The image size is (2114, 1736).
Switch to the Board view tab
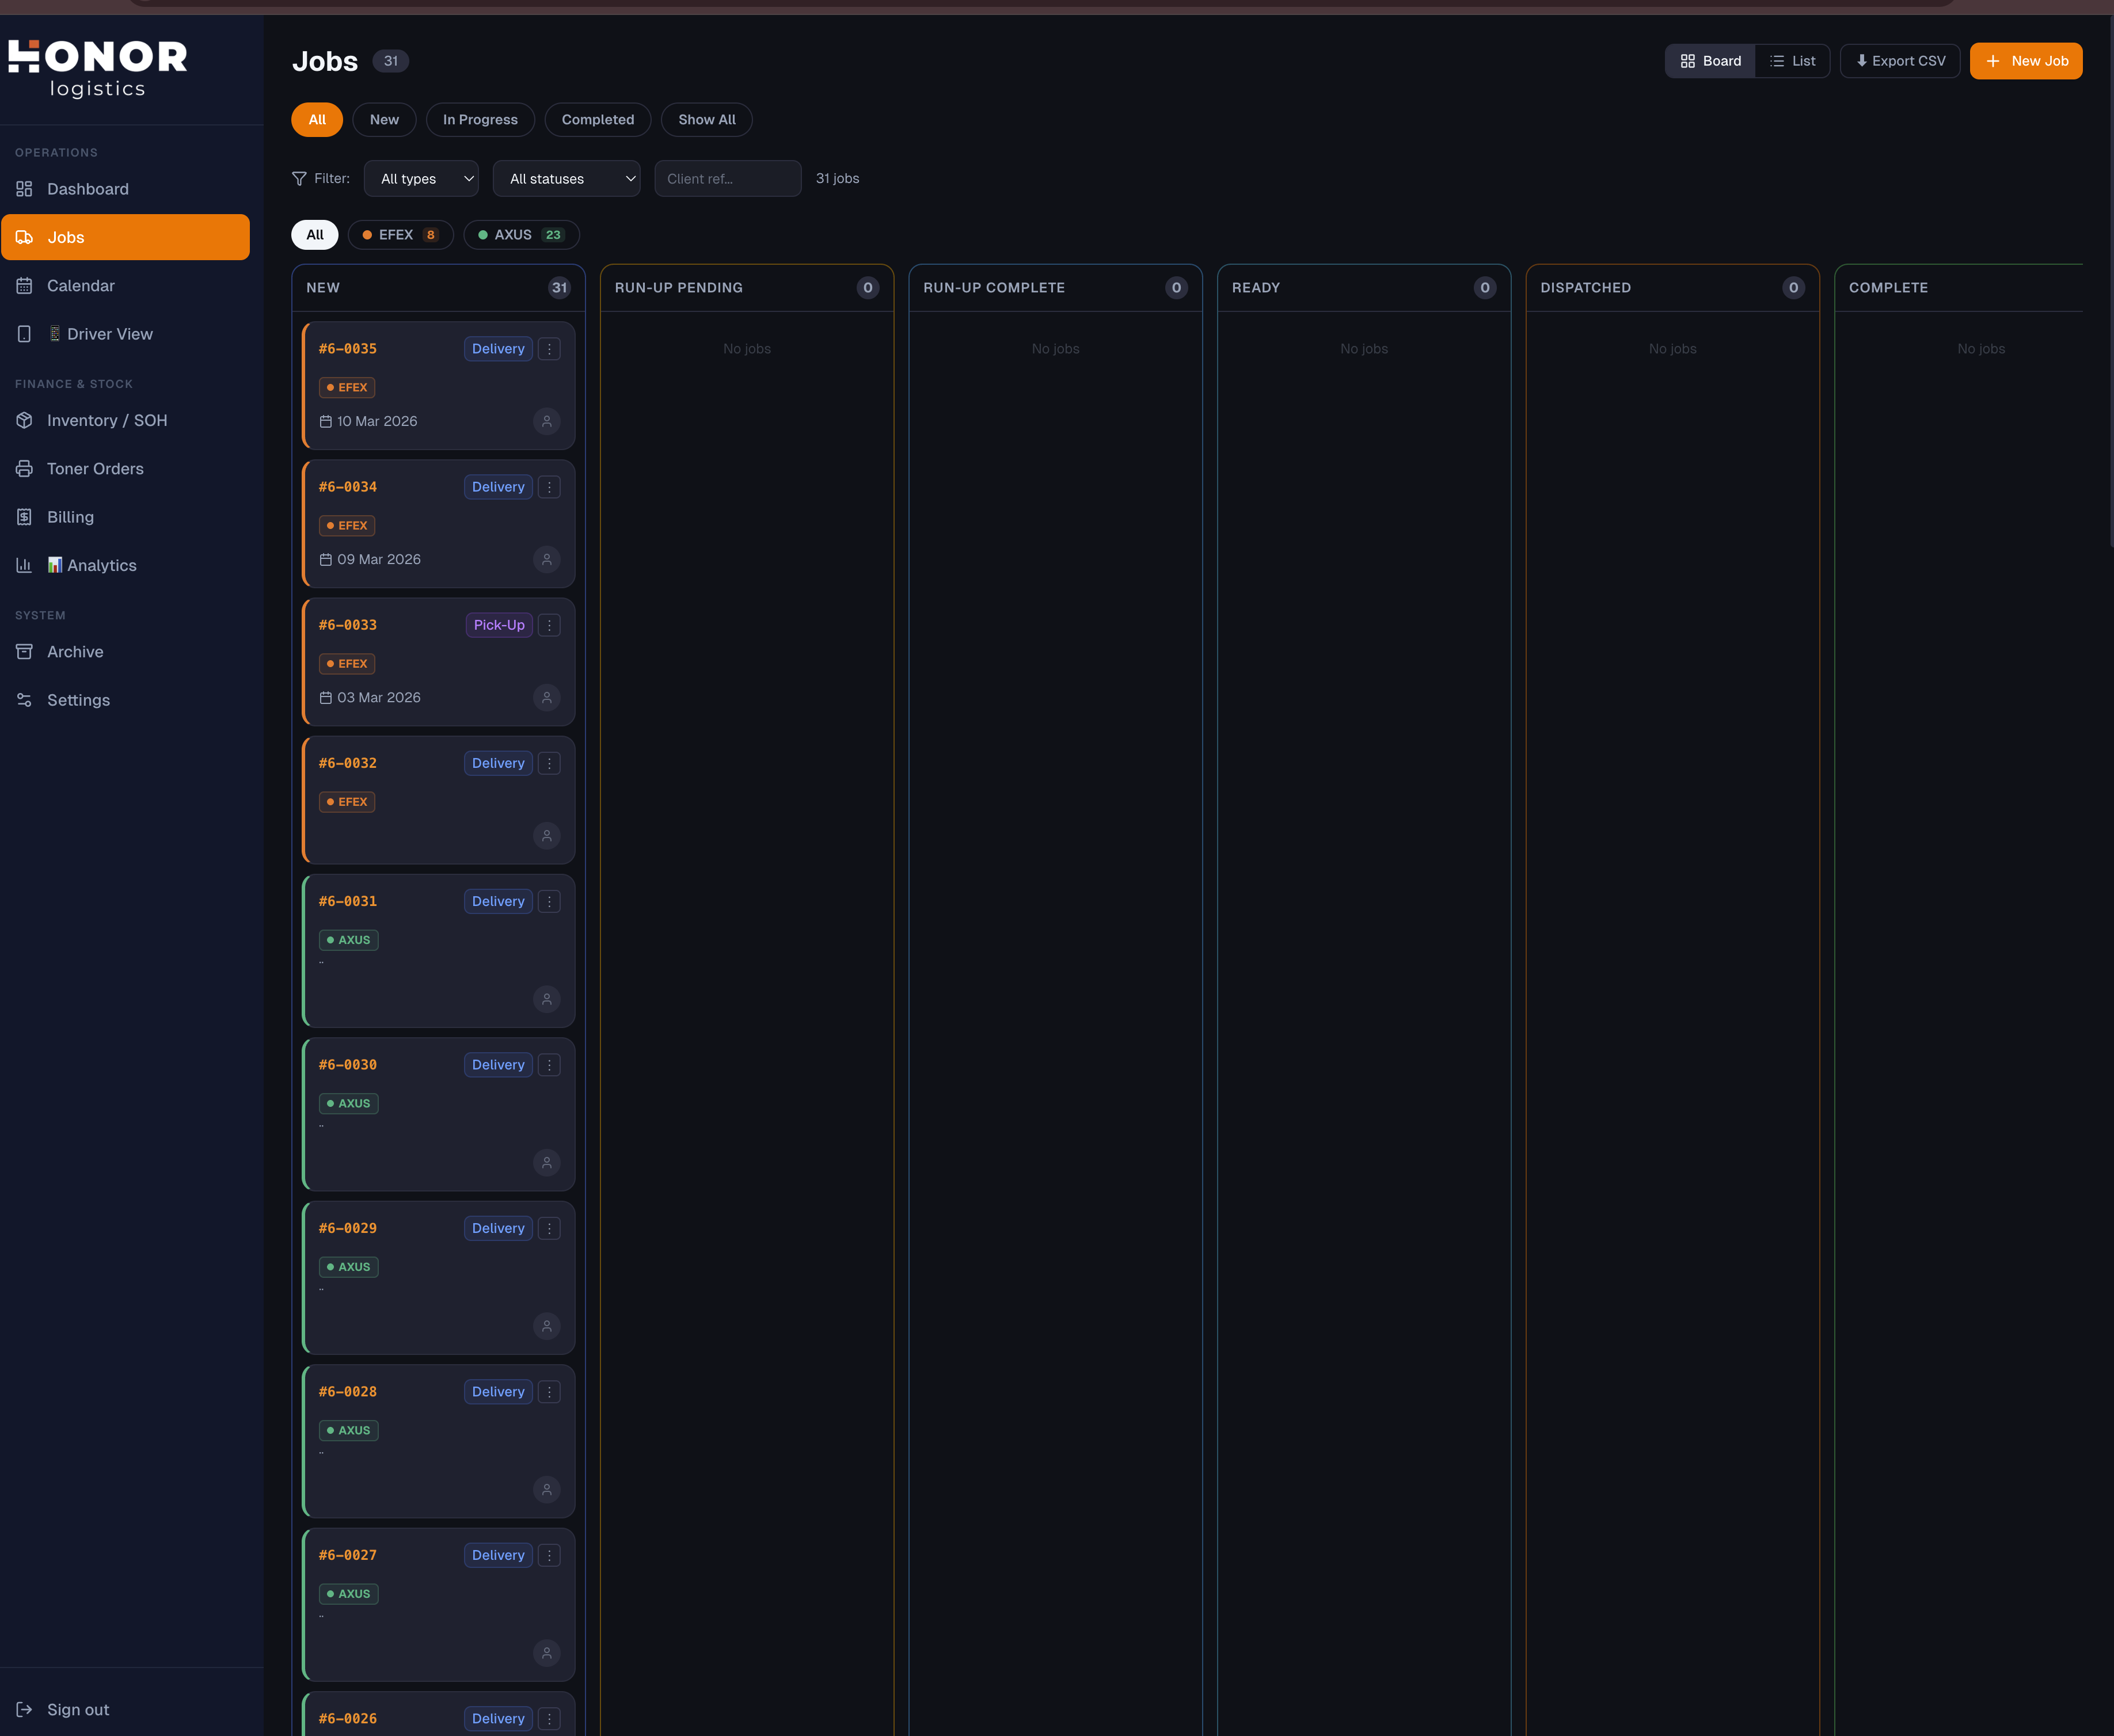click(x=1709, y=60)
